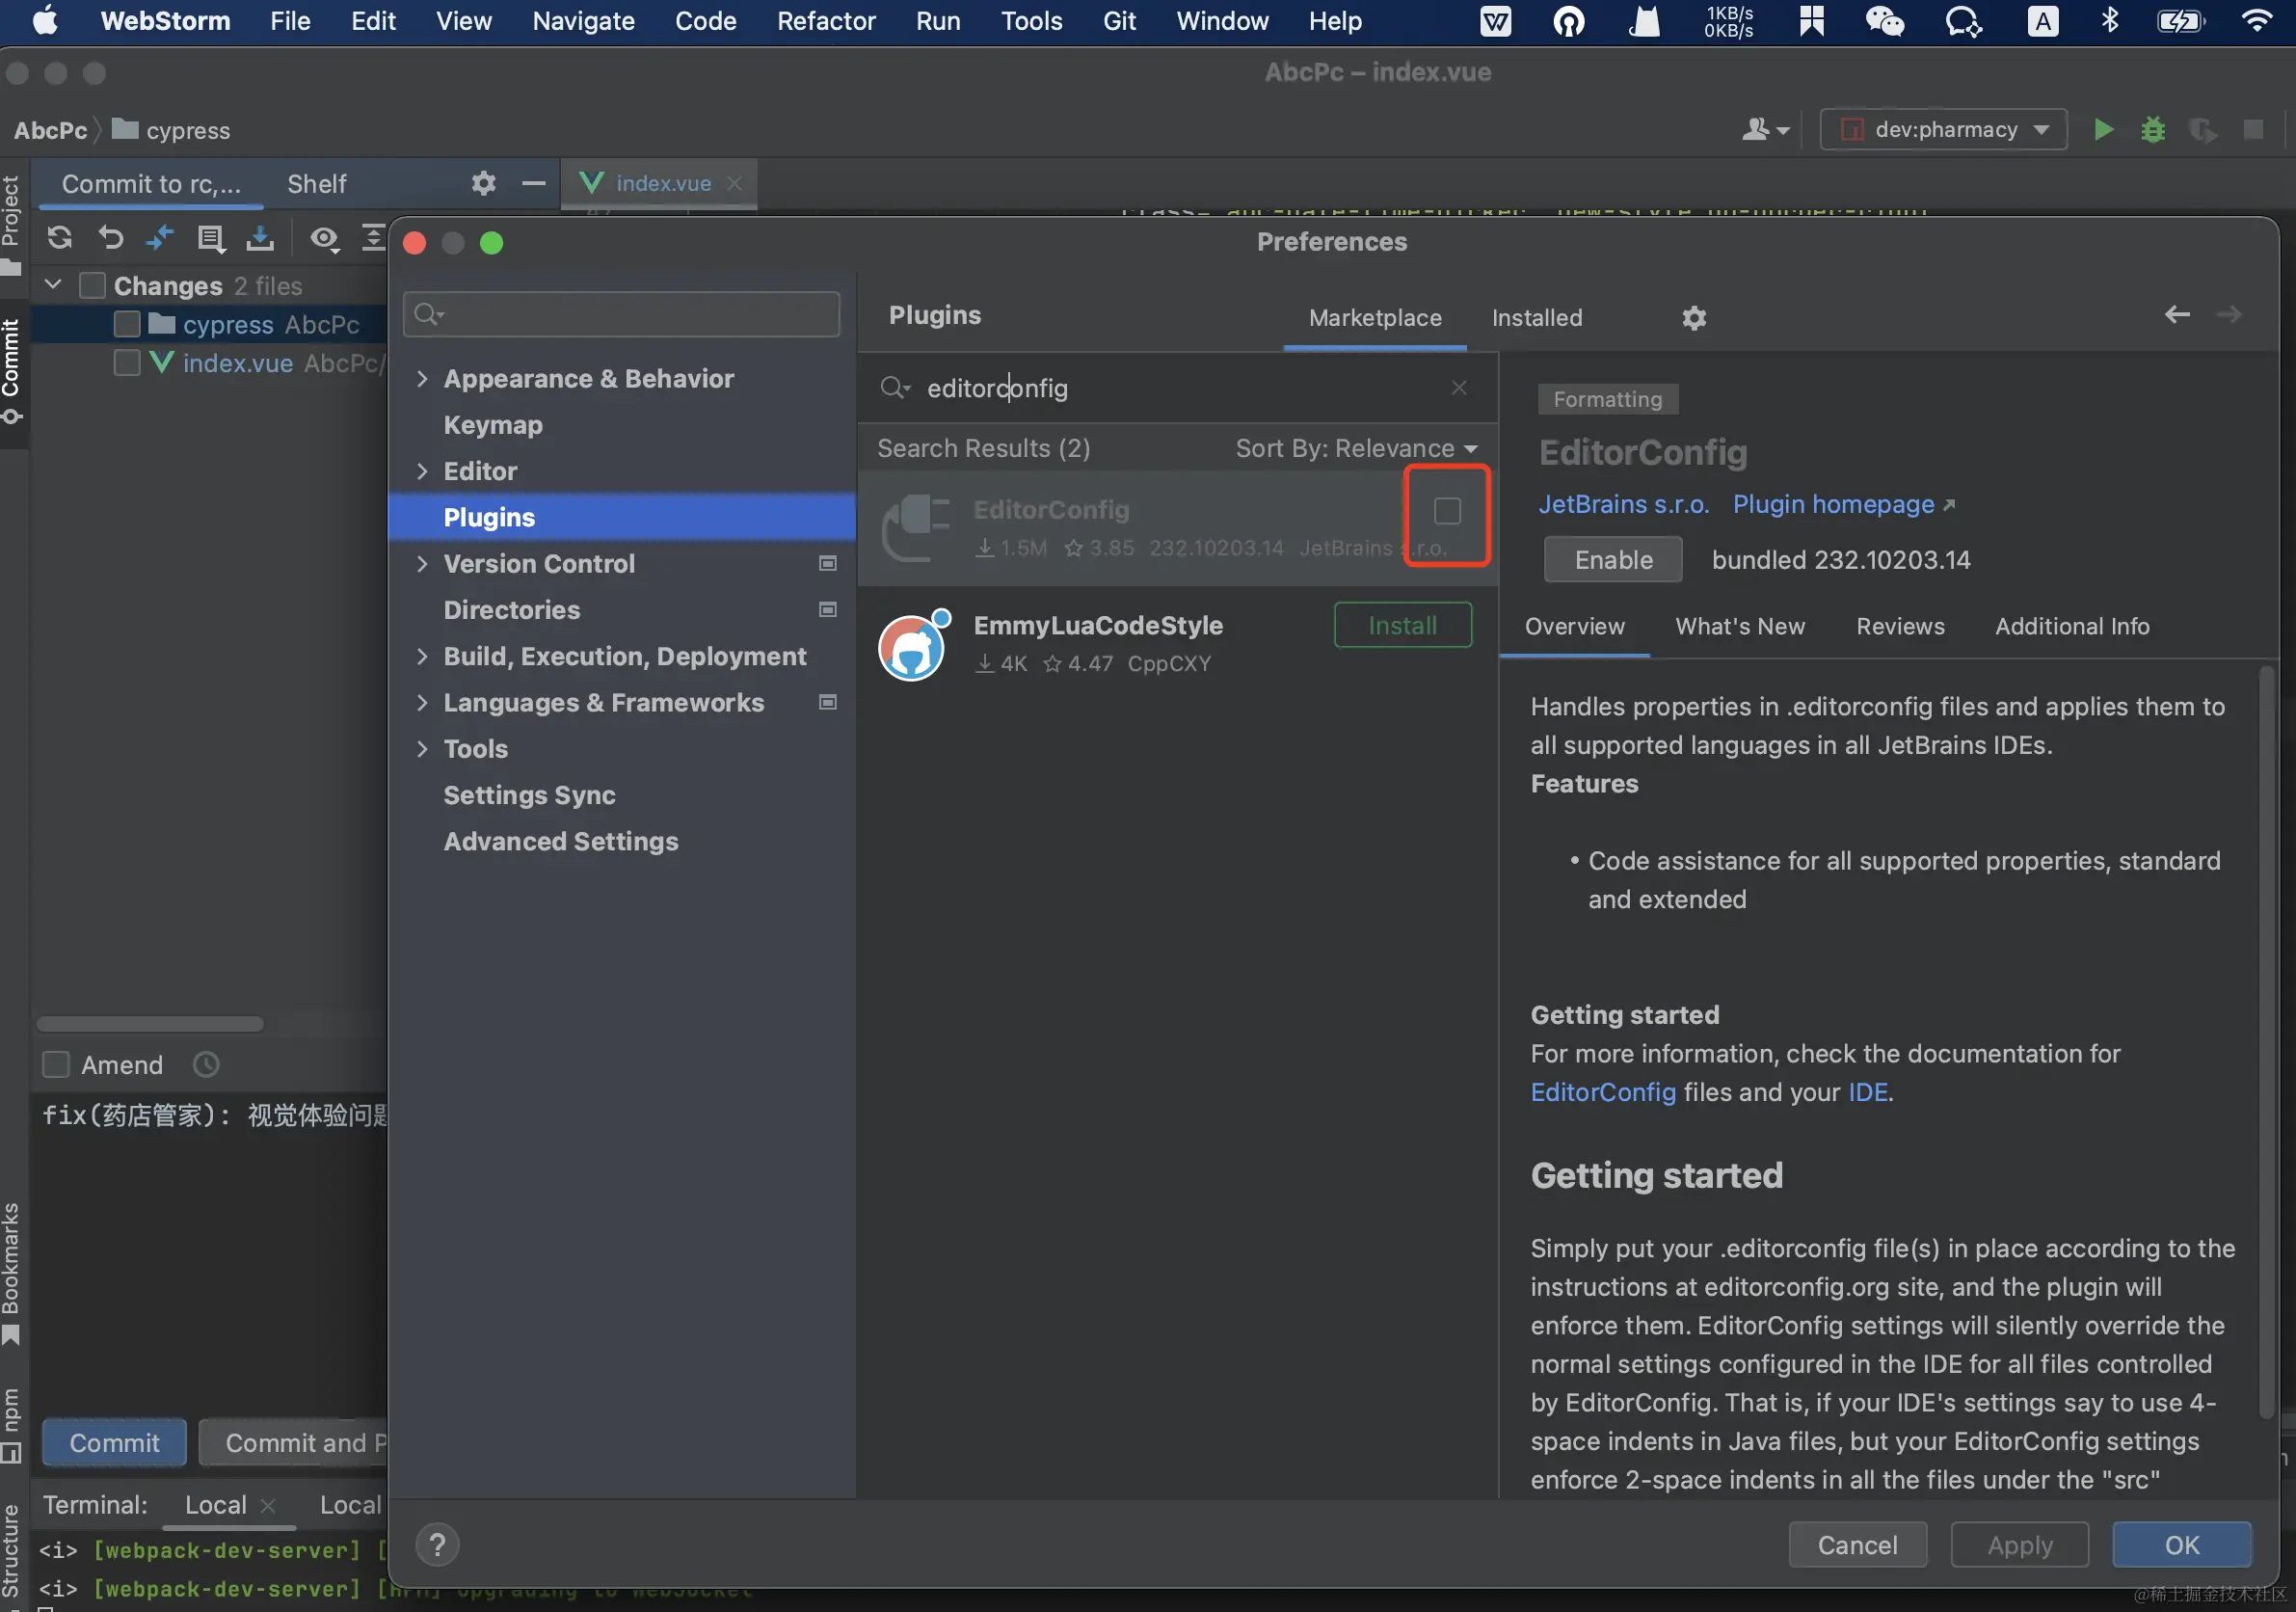This screenshot has width=2296, height=1612.
Task: Open the Sort By Relevance dropdown
Action: tap(1355, 448)
